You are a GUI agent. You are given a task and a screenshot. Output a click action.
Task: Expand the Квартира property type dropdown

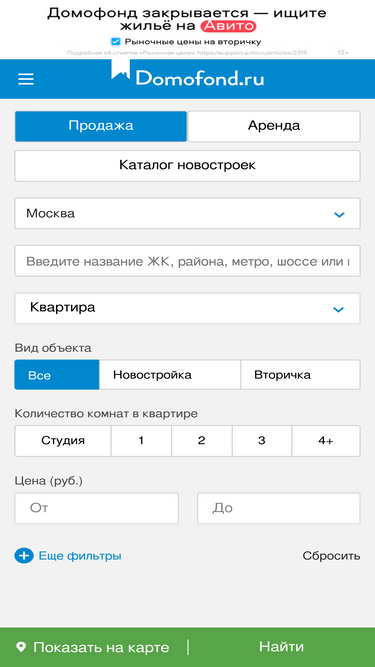coord(188,308)
